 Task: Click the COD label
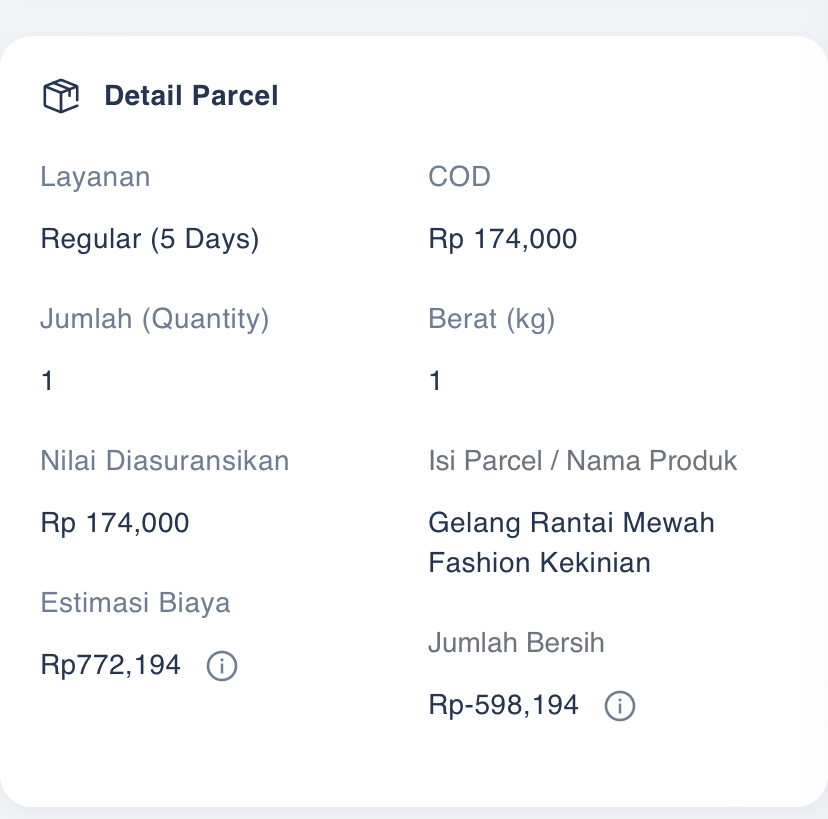(459, 177)
